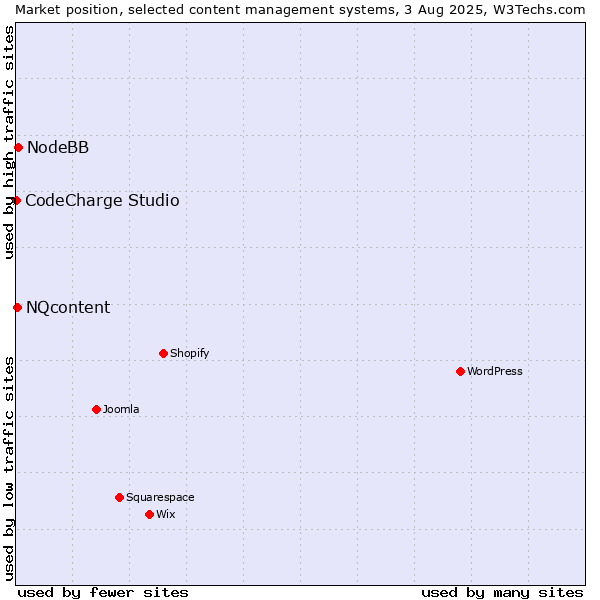Select the Shopify label

pos(189,354)
